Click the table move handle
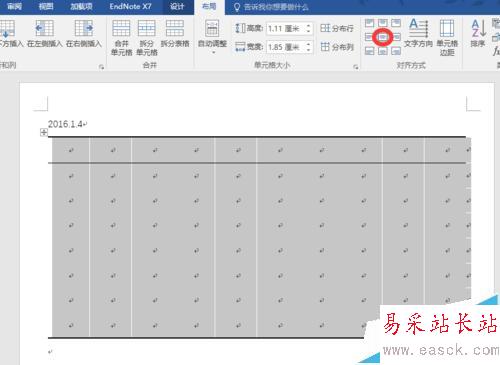The height and width of the screenshot is (365, 500). tap(44, 132)
